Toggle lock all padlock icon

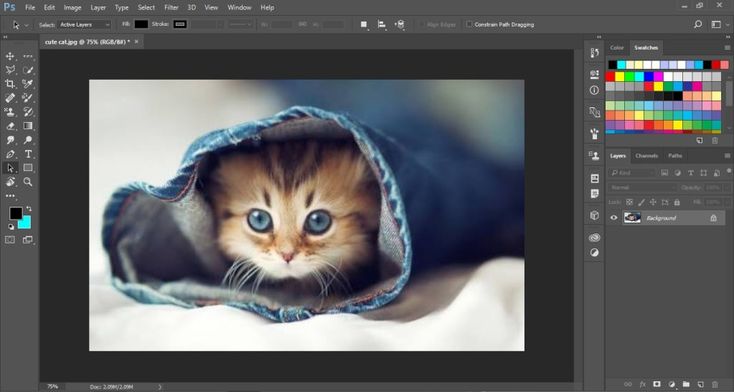[677, 202]
